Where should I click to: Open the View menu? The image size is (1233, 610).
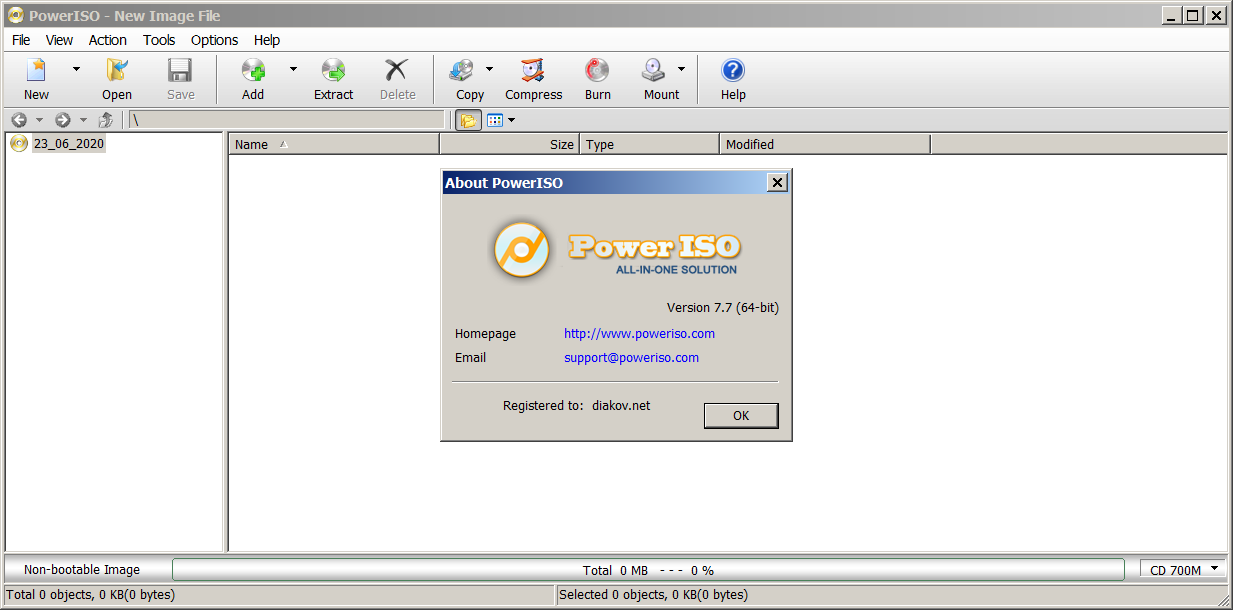(x=59, y=40)
